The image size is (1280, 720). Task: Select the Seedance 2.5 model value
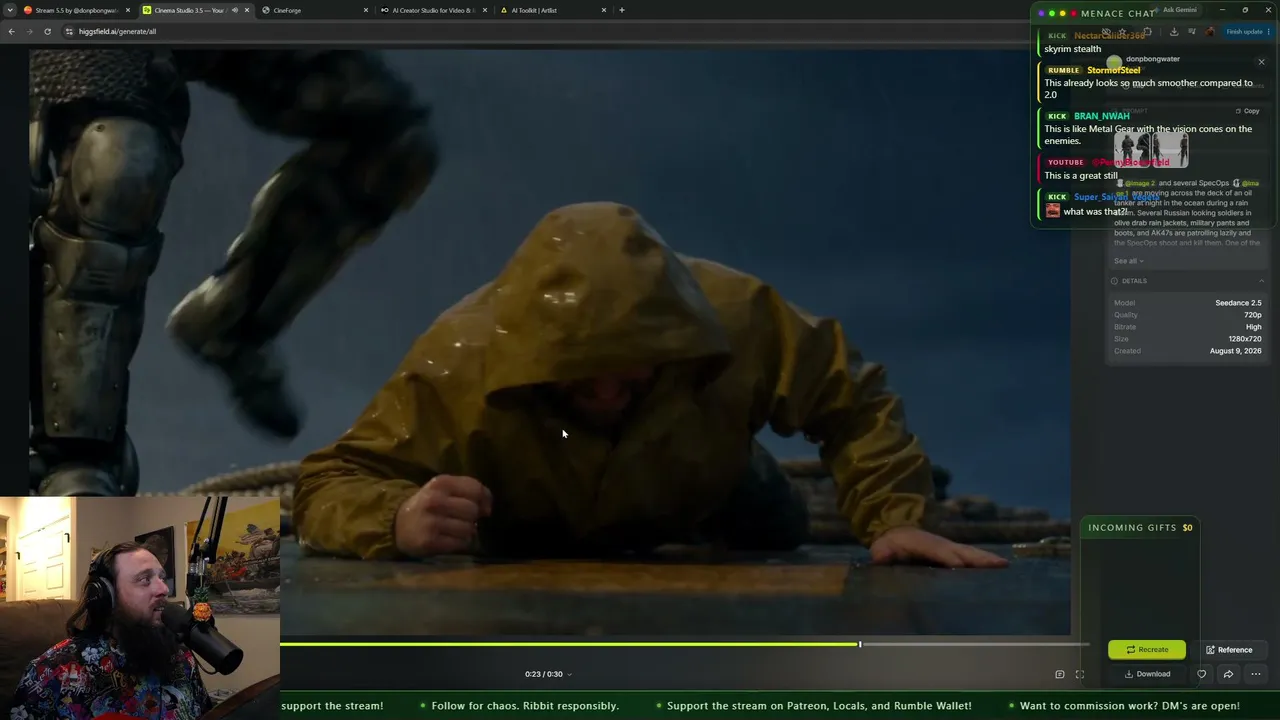(x=1238, y=303)
